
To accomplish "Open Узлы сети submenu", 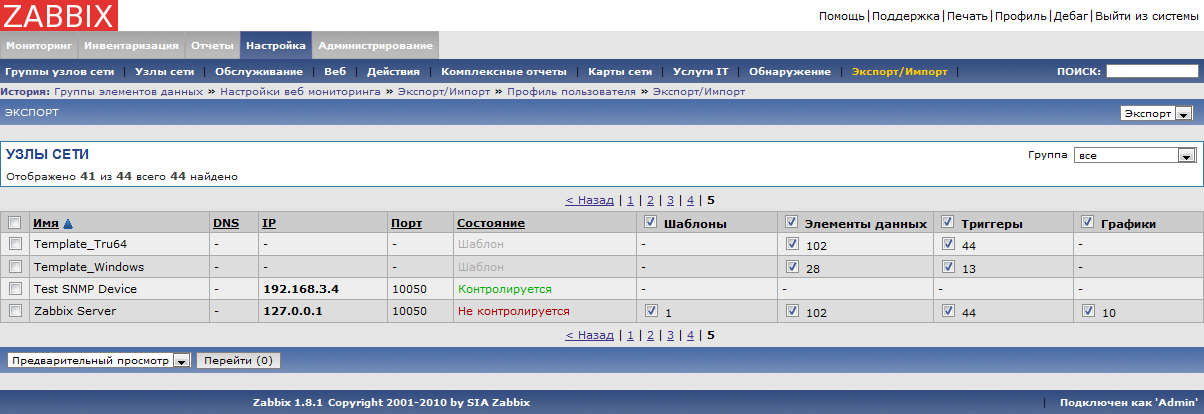I will point(164,72).
